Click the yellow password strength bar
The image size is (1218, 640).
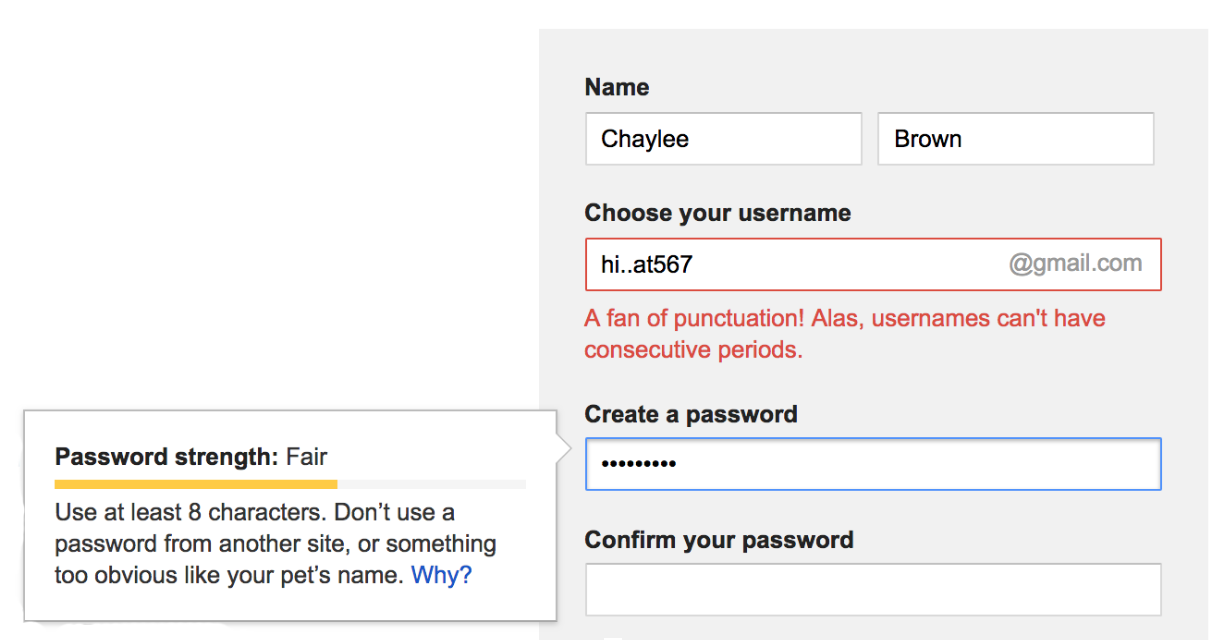coord(195,483)
